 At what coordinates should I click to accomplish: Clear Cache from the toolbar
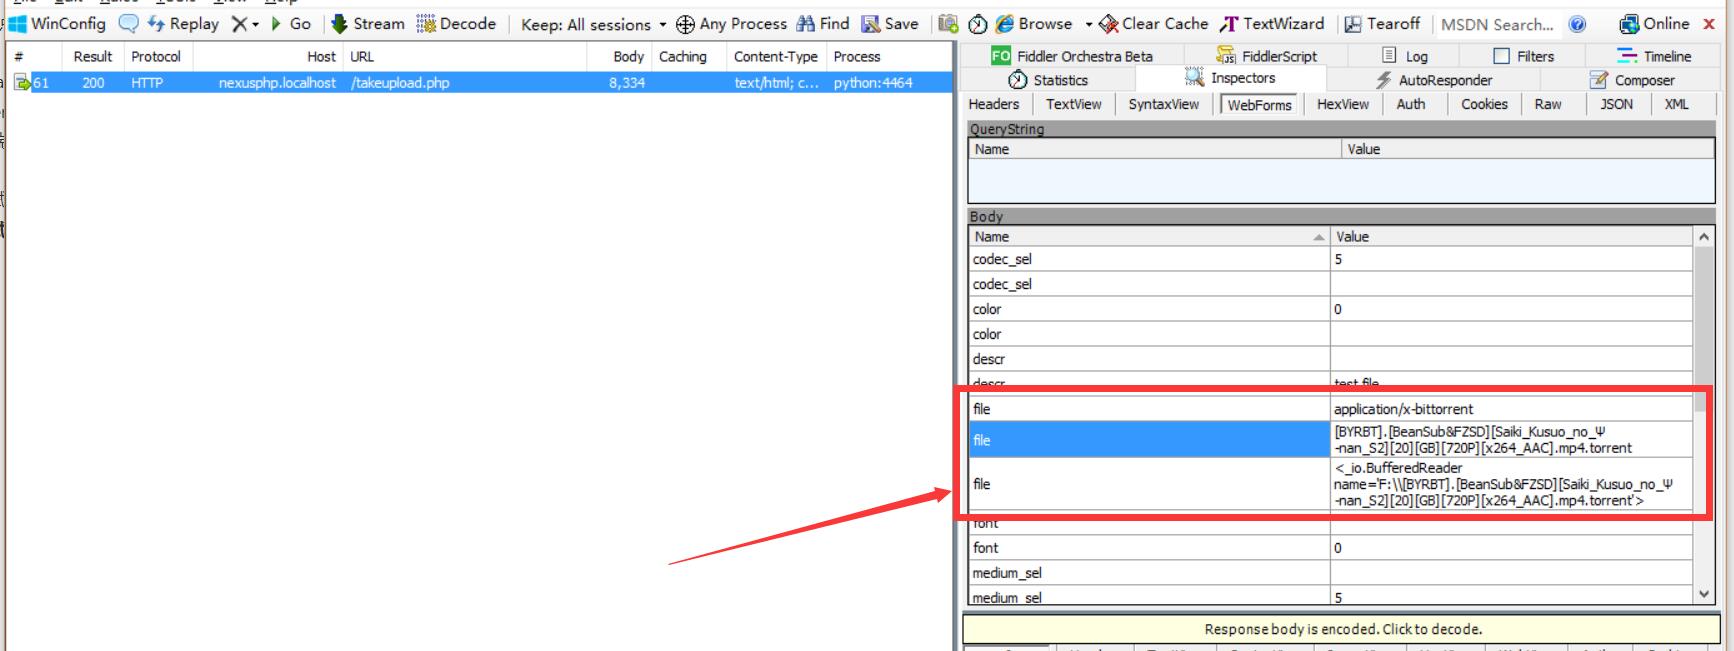[x=1154, y=24]
